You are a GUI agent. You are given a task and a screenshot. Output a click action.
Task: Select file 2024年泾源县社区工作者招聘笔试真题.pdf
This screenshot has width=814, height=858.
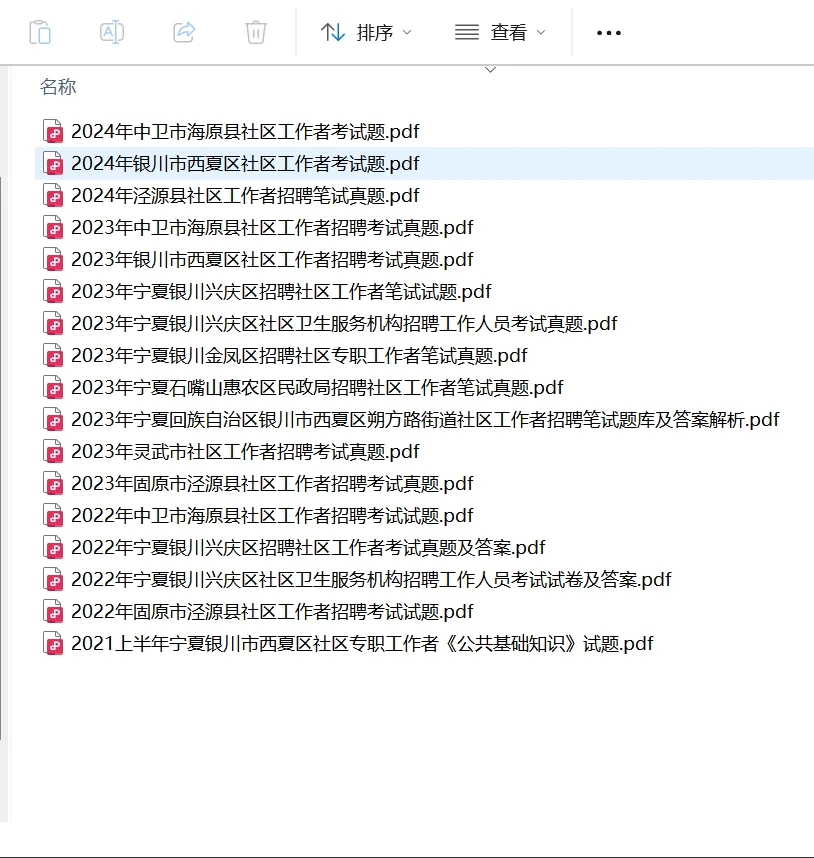click(x=245, y=195)
